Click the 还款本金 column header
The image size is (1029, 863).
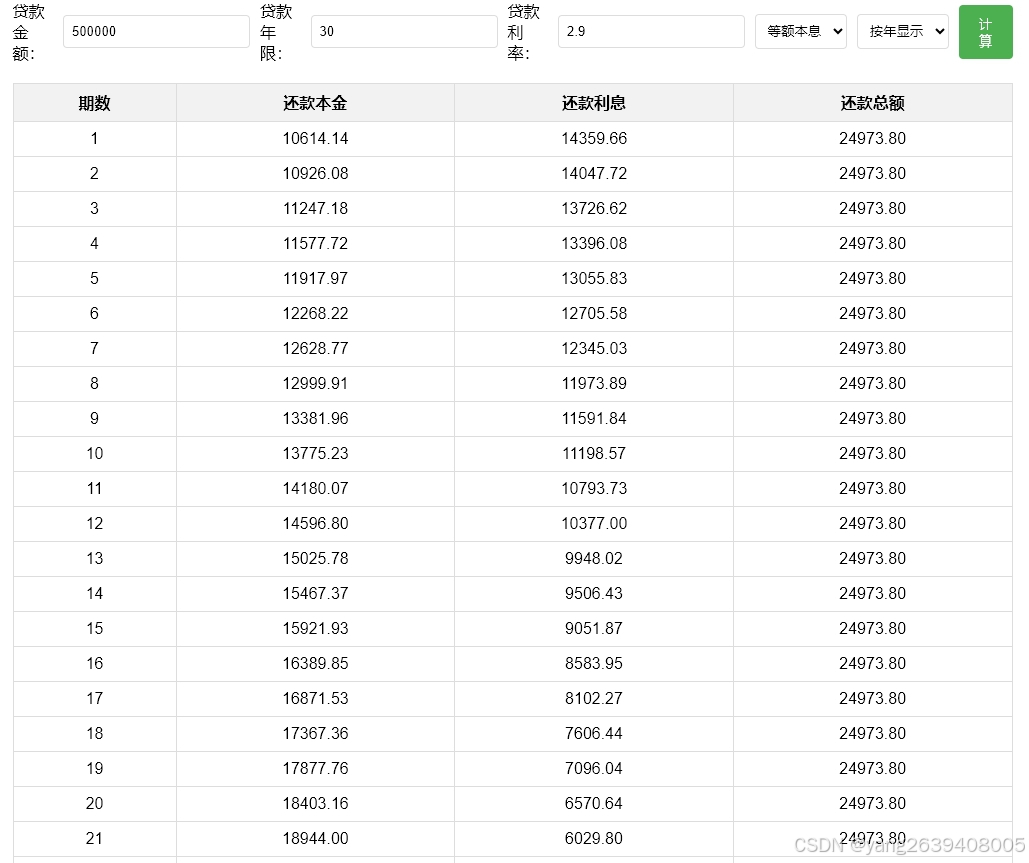pyautogui.click(x=315, y=103)
